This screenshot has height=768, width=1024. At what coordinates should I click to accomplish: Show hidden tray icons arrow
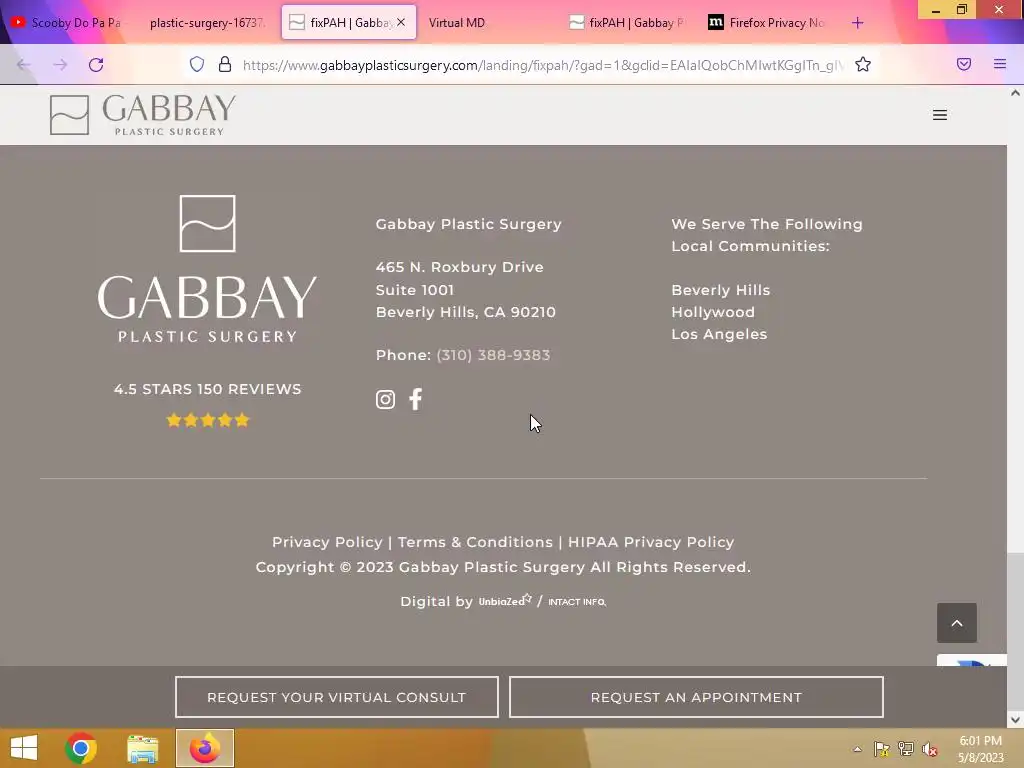coord(857,750)
